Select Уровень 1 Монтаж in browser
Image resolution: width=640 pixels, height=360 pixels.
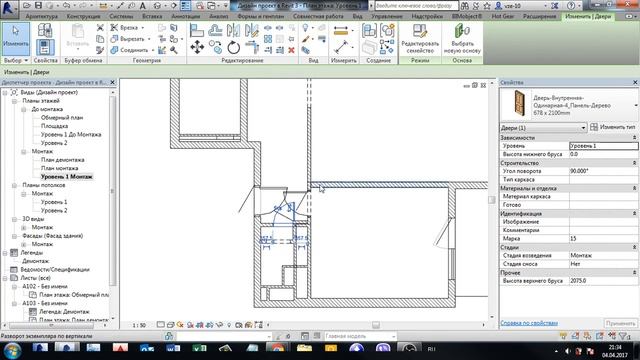(x=67, y=177)
